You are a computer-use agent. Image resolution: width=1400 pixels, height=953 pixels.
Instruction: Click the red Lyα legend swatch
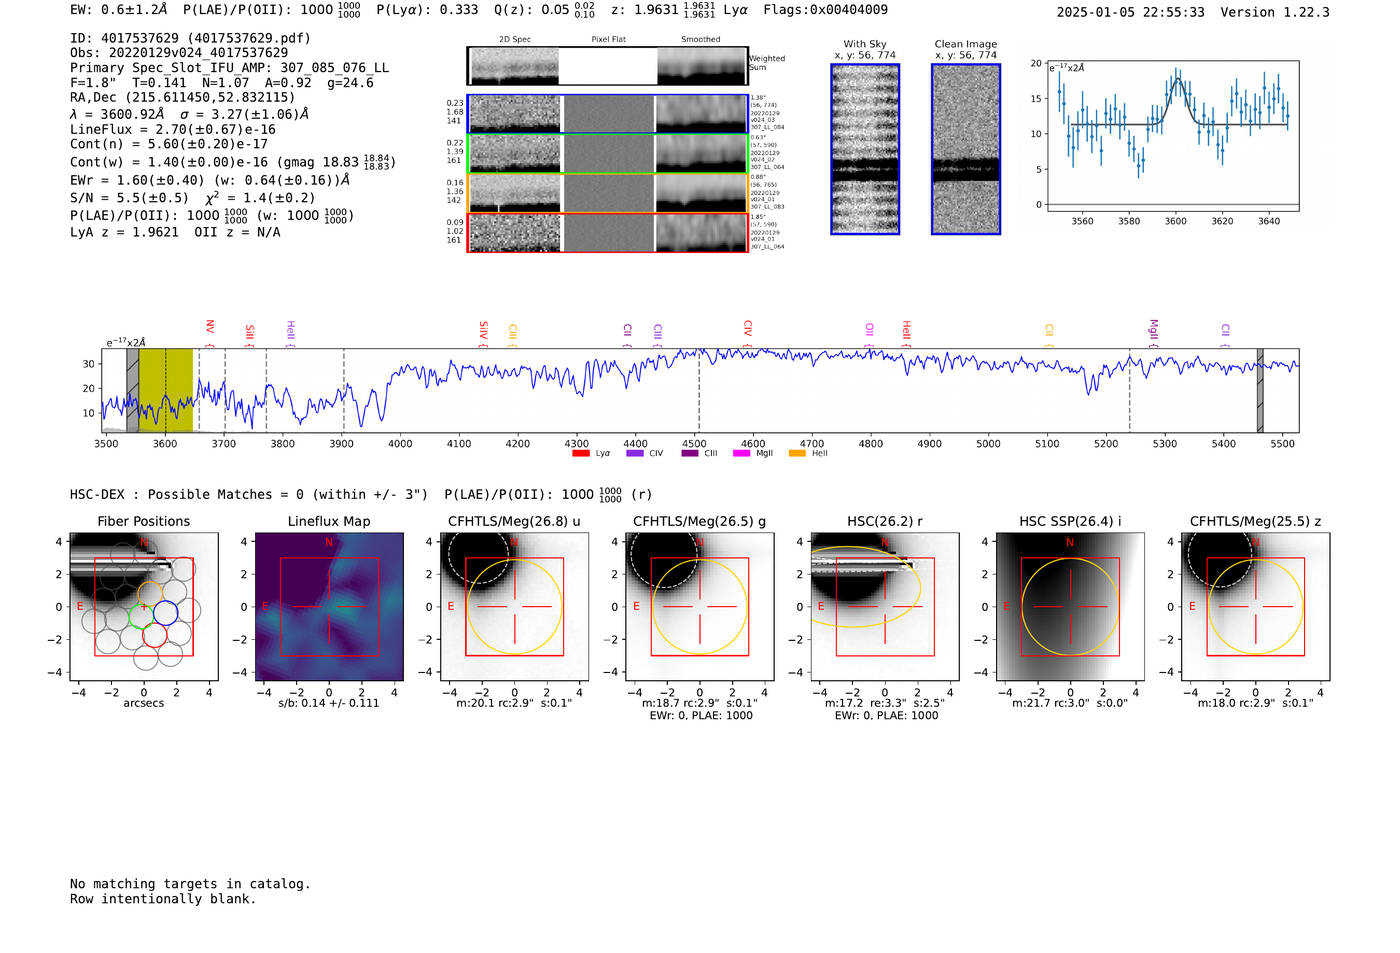click(x=581, y=454)
